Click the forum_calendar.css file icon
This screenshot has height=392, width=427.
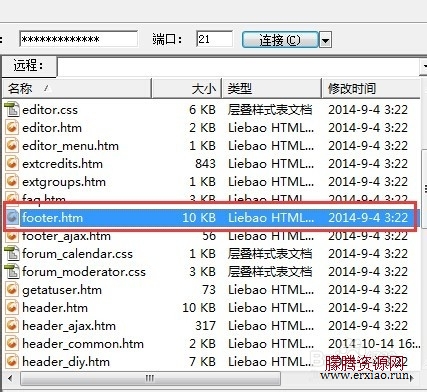click(12, 253)
